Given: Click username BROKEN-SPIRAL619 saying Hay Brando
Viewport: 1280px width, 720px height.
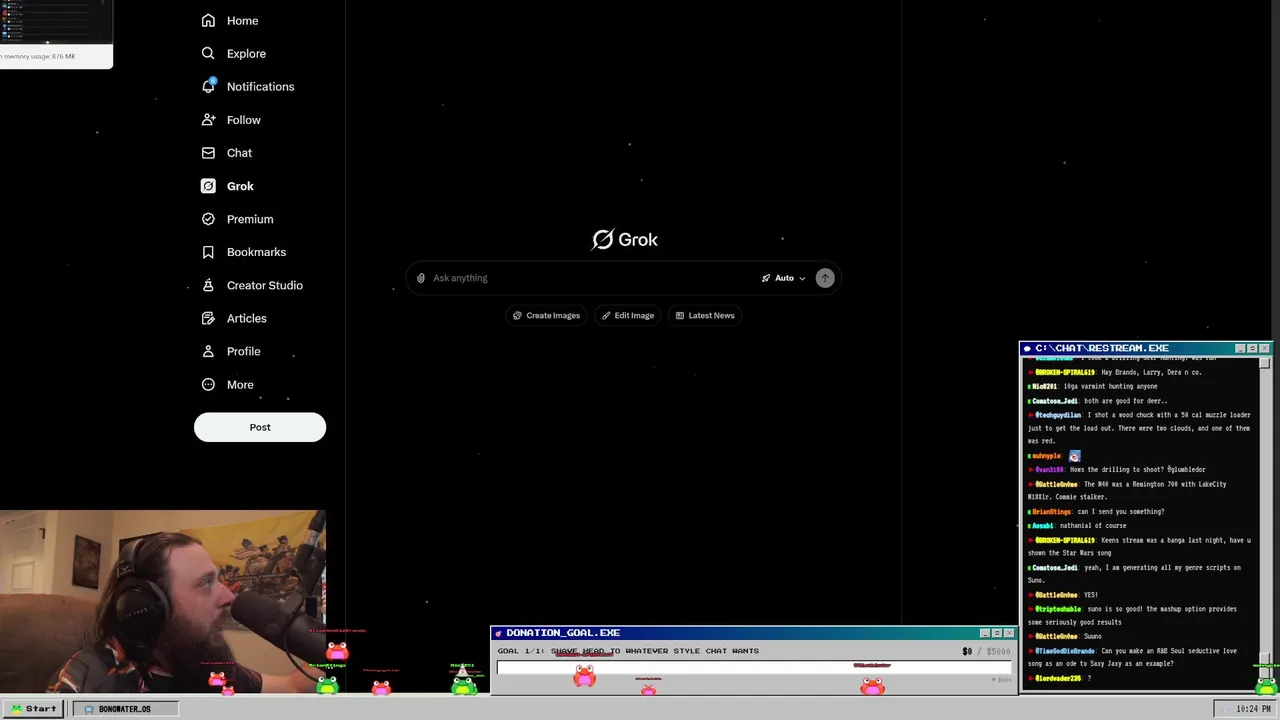Looking at the screenshot, I should pos(1064,372).
